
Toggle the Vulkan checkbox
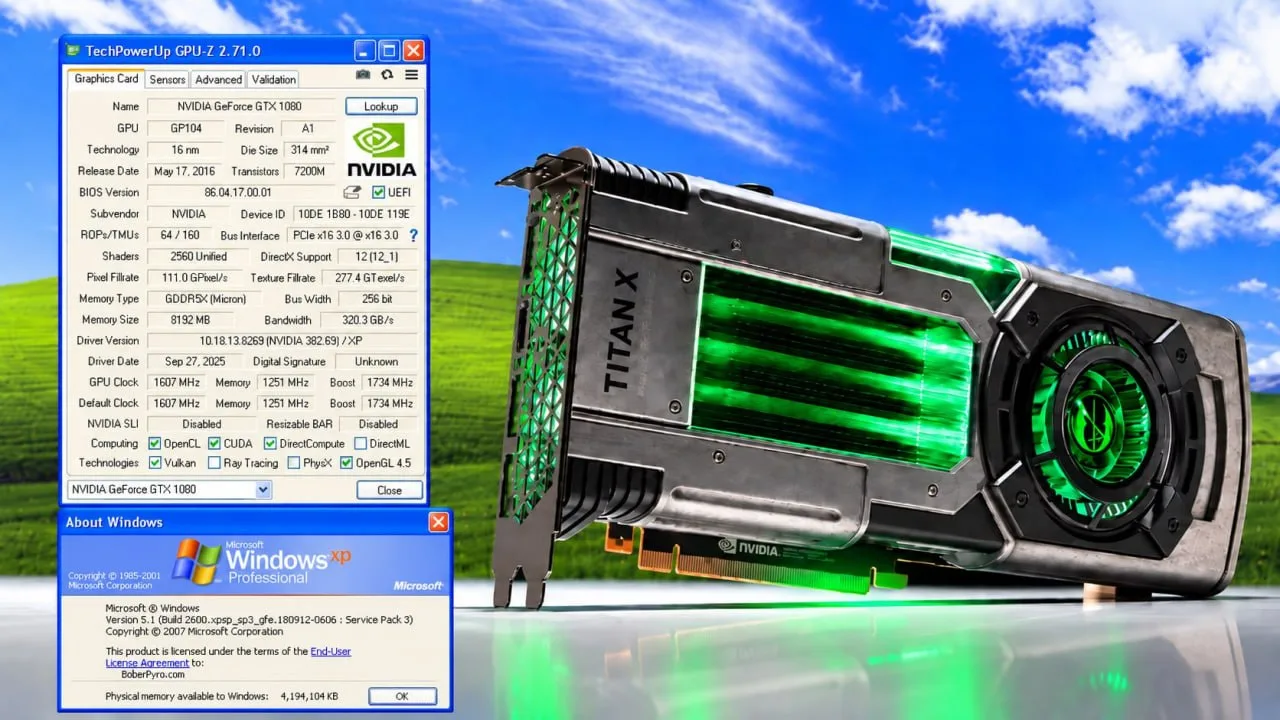click(x=155, y=463)
